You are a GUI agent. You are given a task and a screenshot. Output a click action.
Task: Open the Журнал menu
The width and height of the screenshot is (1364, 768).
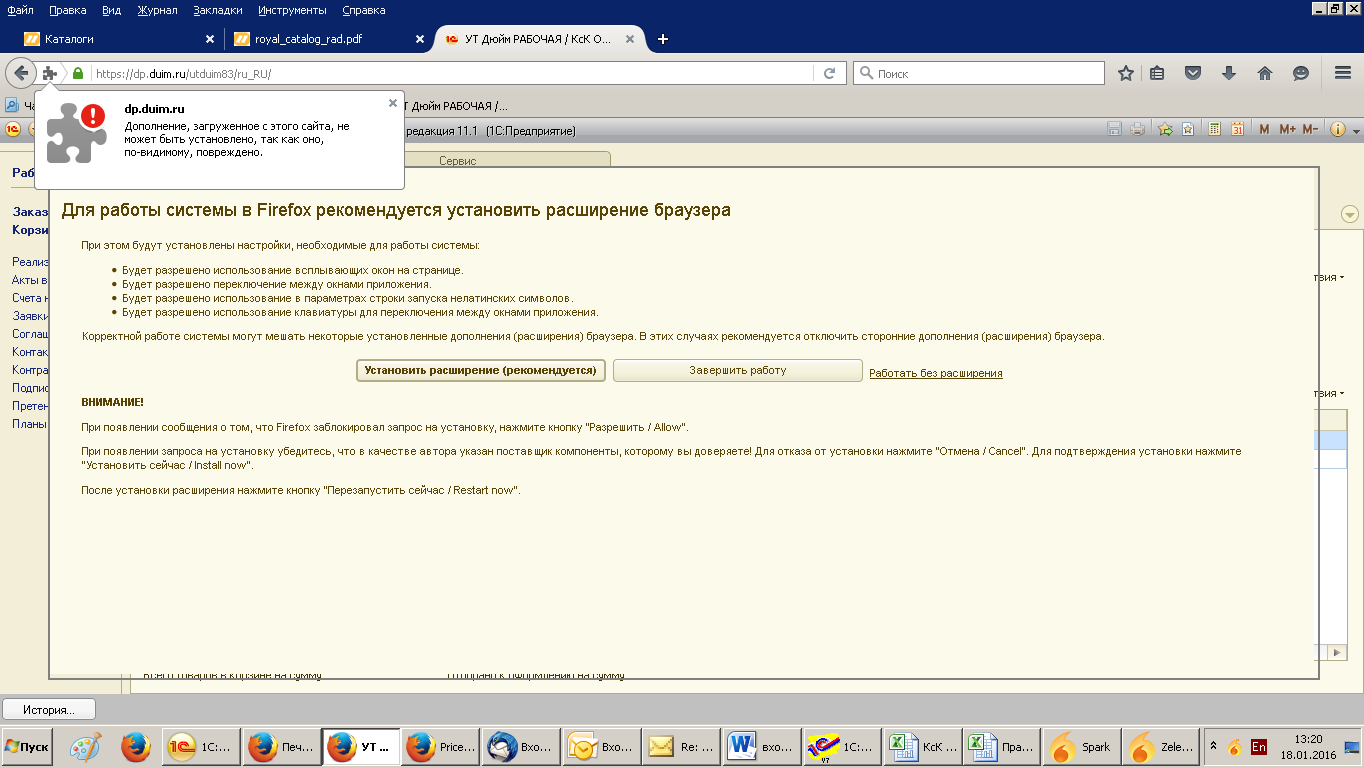tap(157, 10)
